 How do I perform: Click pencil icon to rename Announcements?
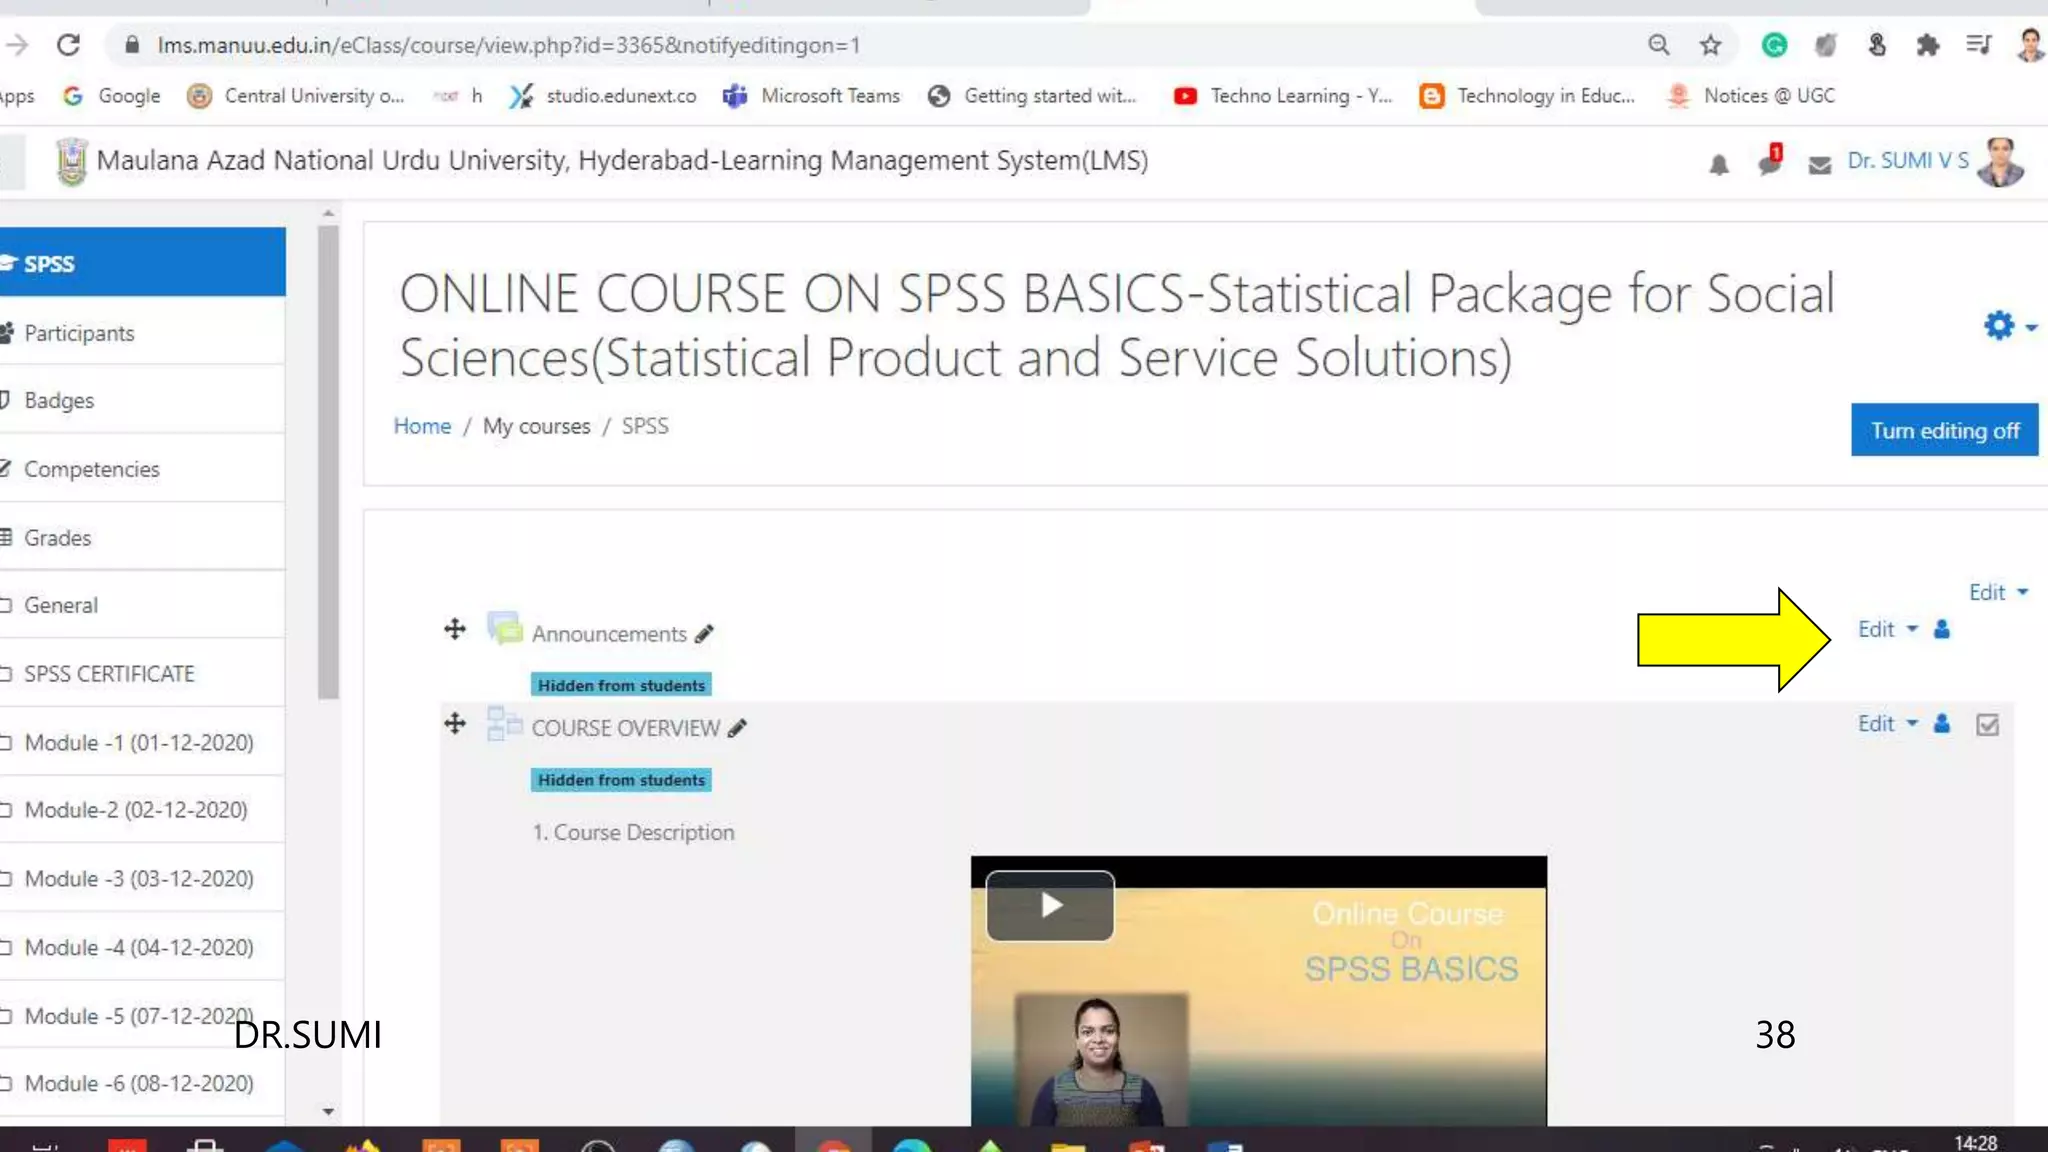point(704,634)
